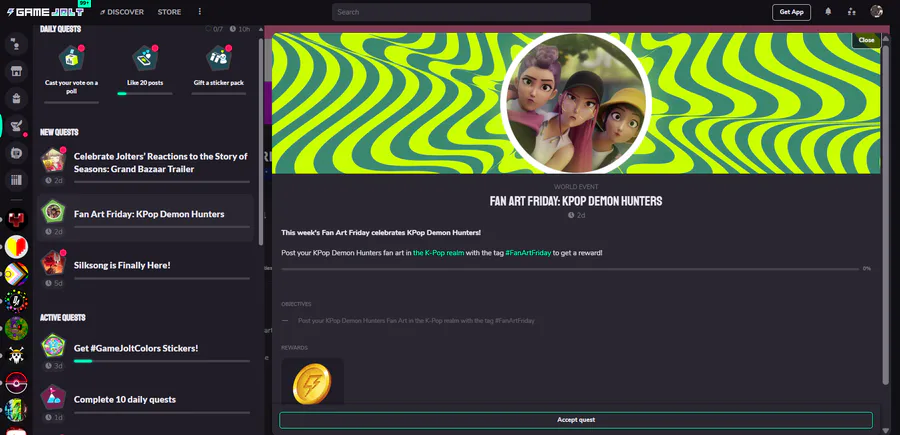Viewport: 900px width, 435px height.
Task: Open the Pokeball community icon
Action: tap(17, 383)
